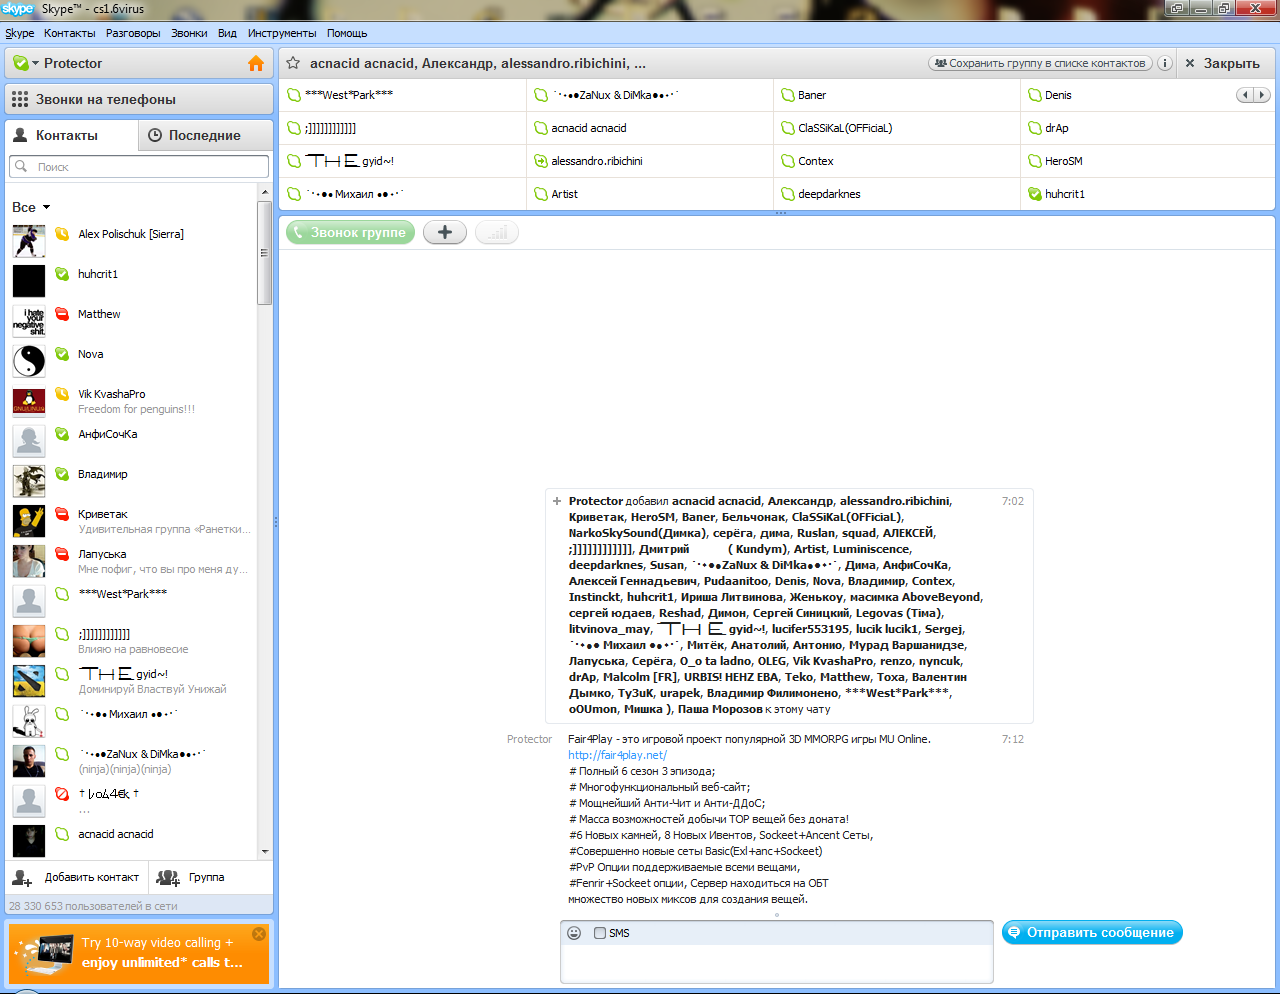Open the Protector status dropdown

coord(36,63)
